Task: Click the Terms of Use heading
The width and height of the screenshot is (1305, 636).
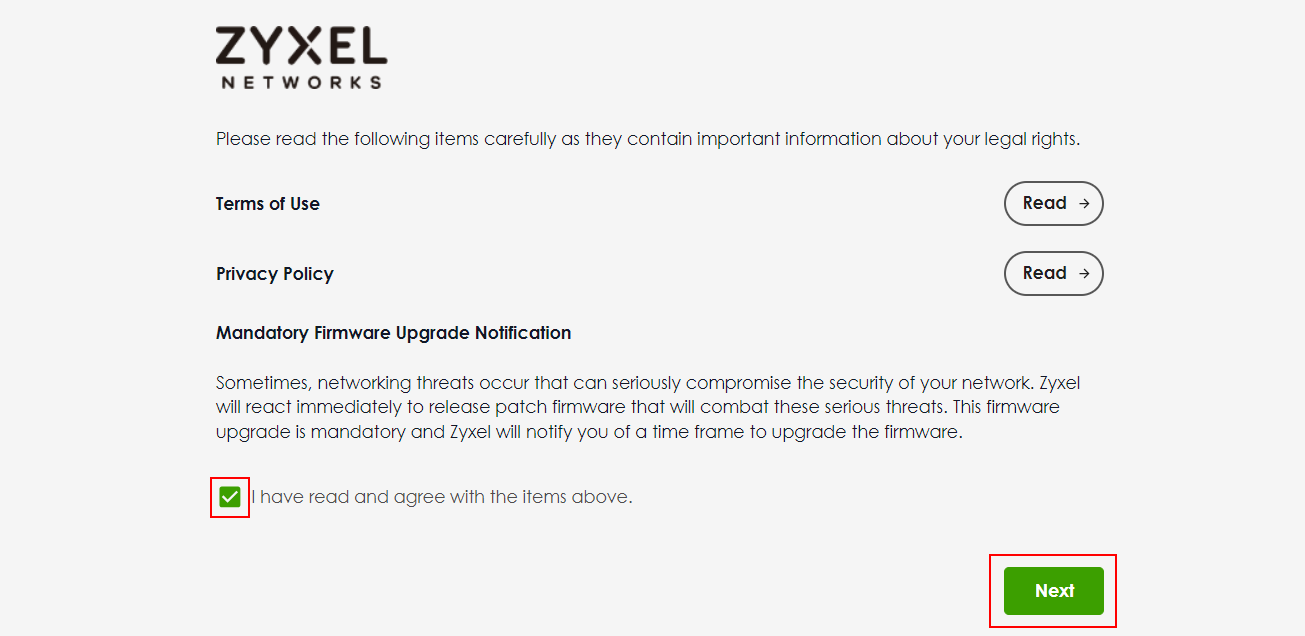Action: (268, 204)
